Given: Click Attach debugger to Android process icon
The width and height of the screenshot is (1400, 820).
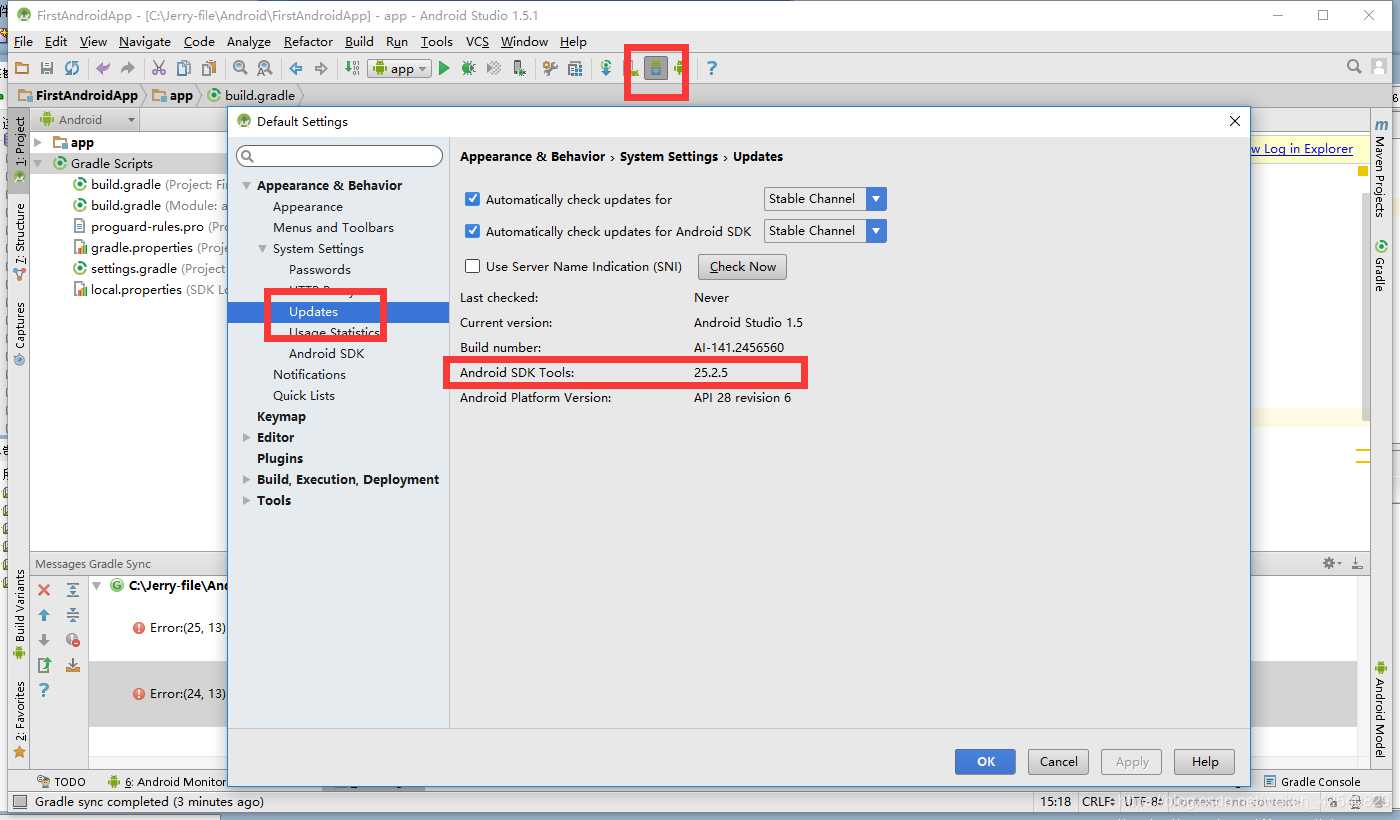Looking at the screenshot, I should (x=518, y=68).
